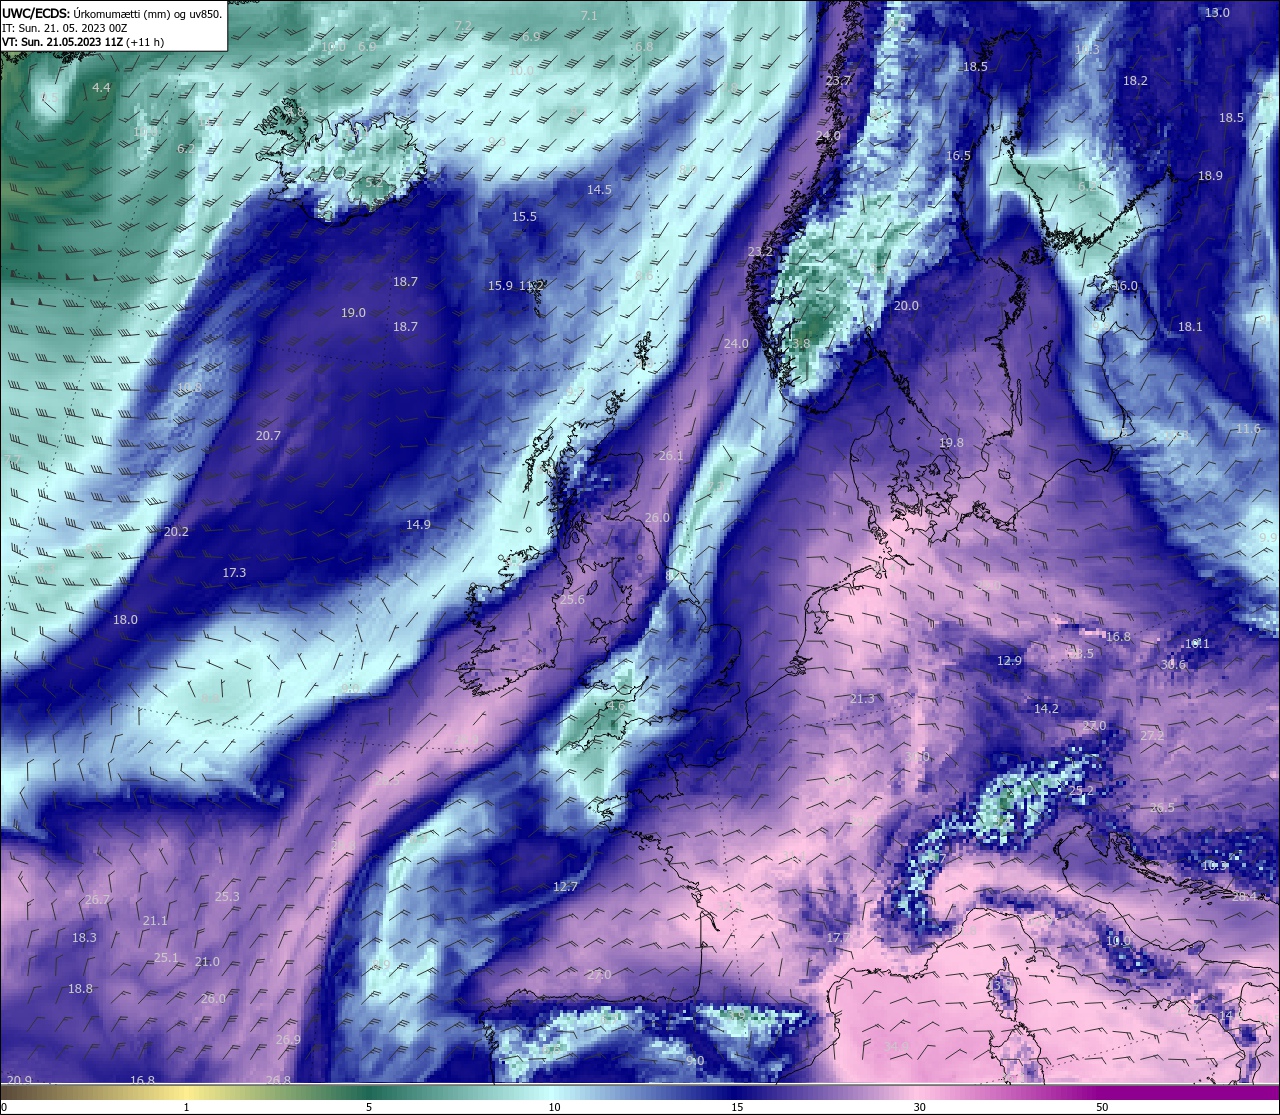1280x1115 pixels.
Task: Click the 15.5 value on the map
Action: [524, 217]
